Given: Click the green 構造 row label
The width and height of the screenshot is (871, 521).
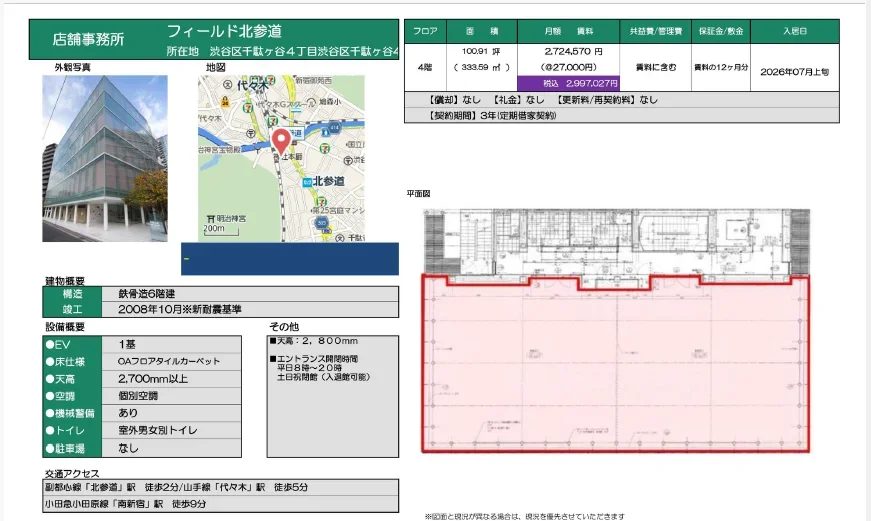Looking at the screenshot, I should [72, 294].
